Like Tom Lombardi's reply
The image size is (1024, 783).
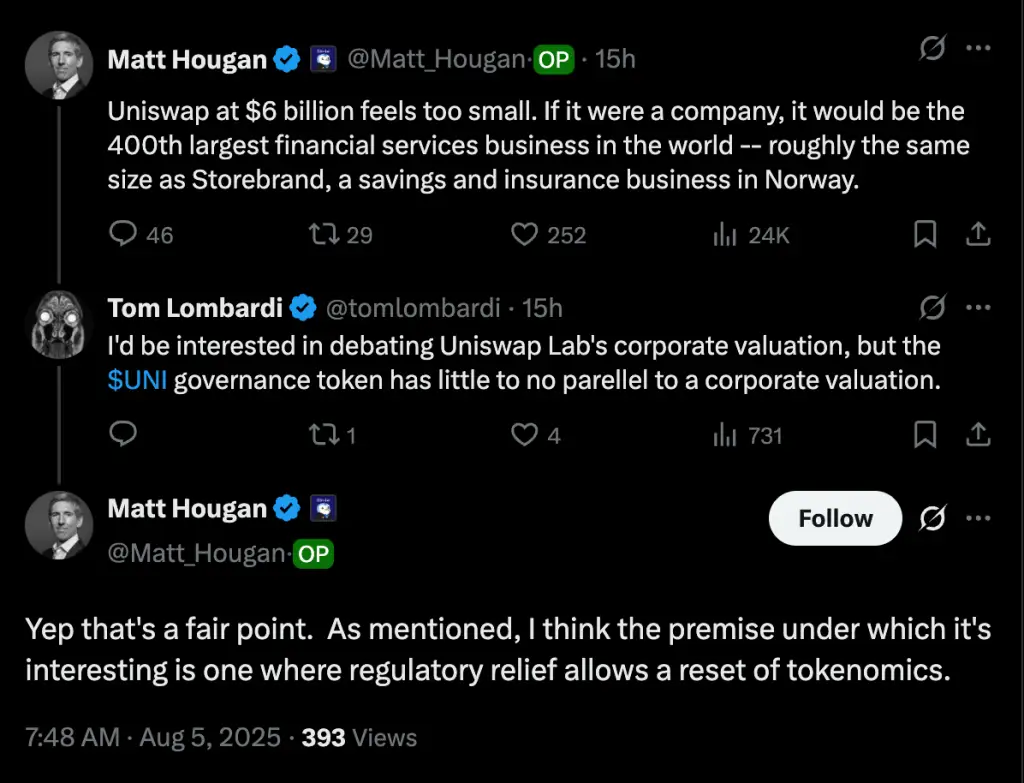pyautogui.click(x=525, y=434)
